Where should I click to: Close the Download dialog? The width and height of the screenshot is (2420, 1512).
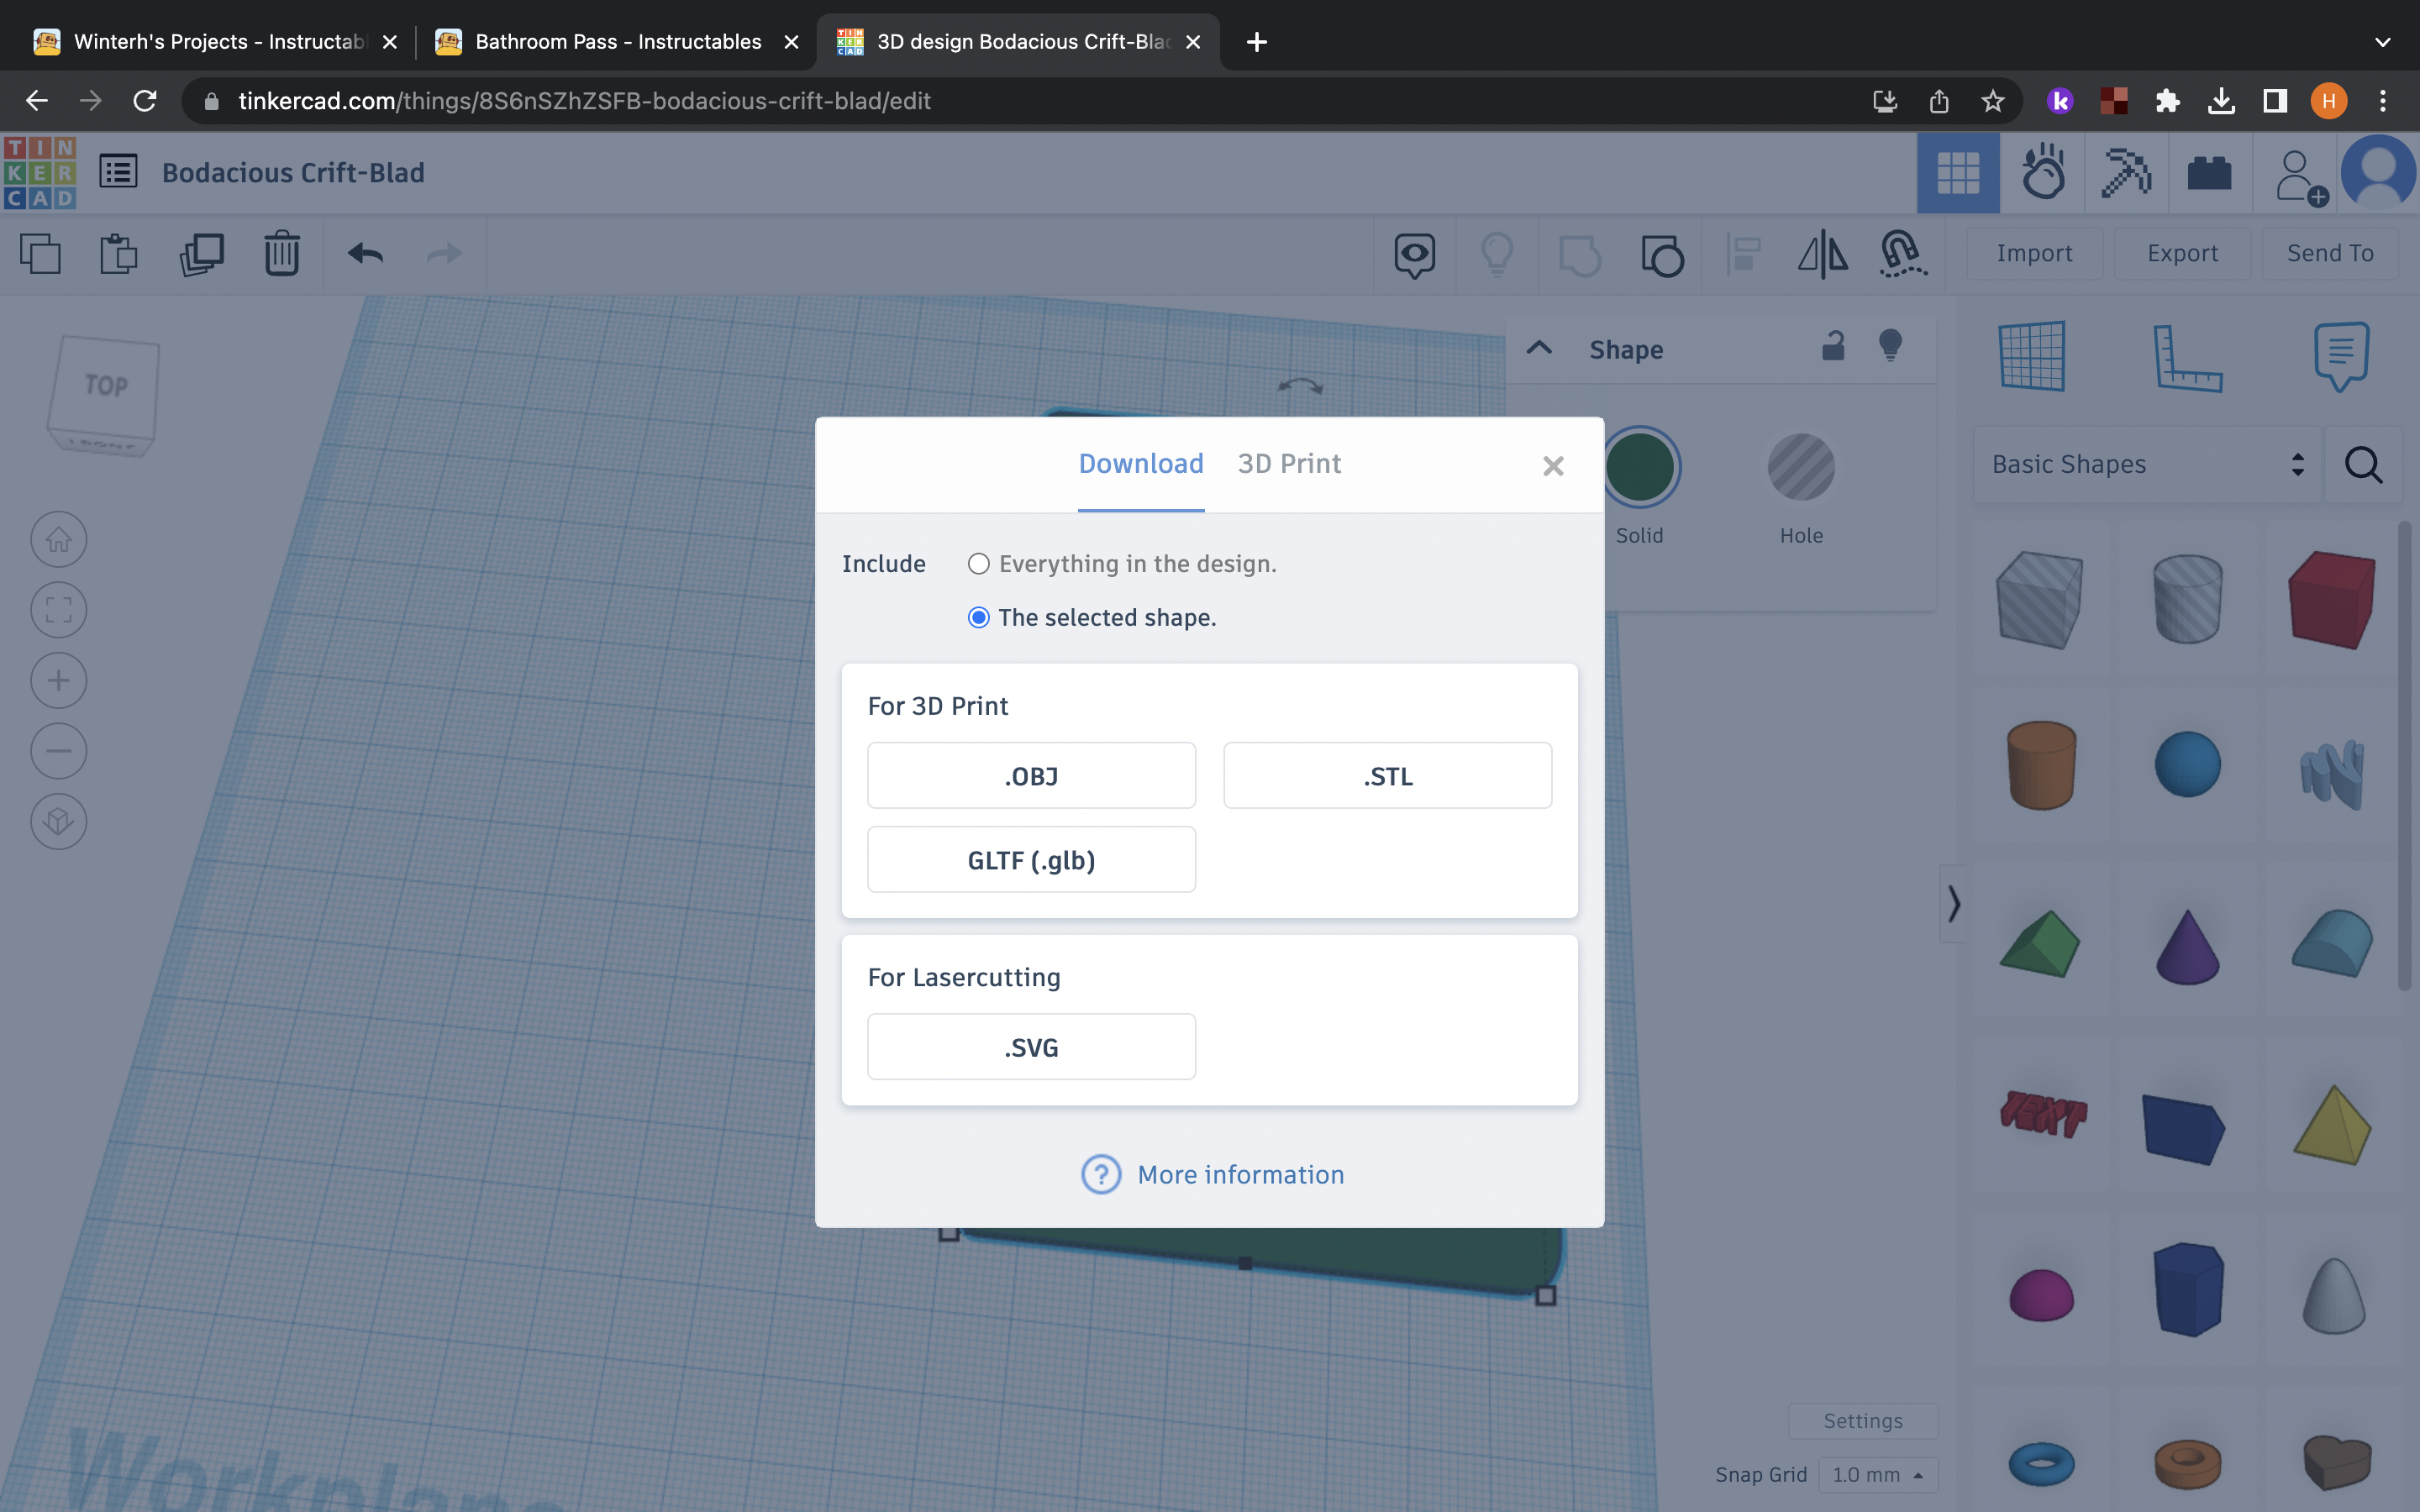[1553, 466]
